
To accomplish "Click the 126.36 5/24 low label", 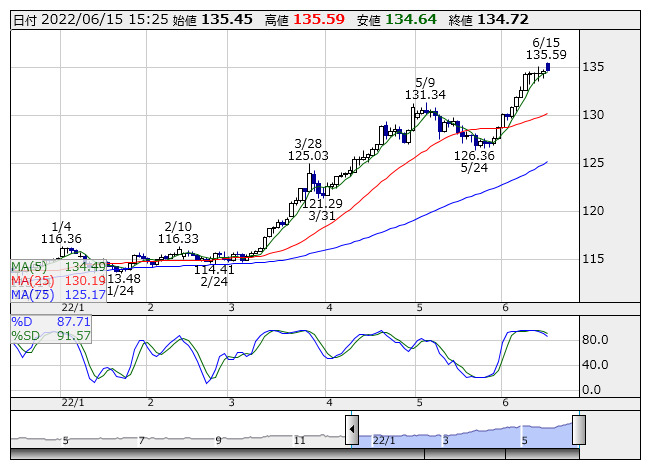I will click(x=474, y=162).
